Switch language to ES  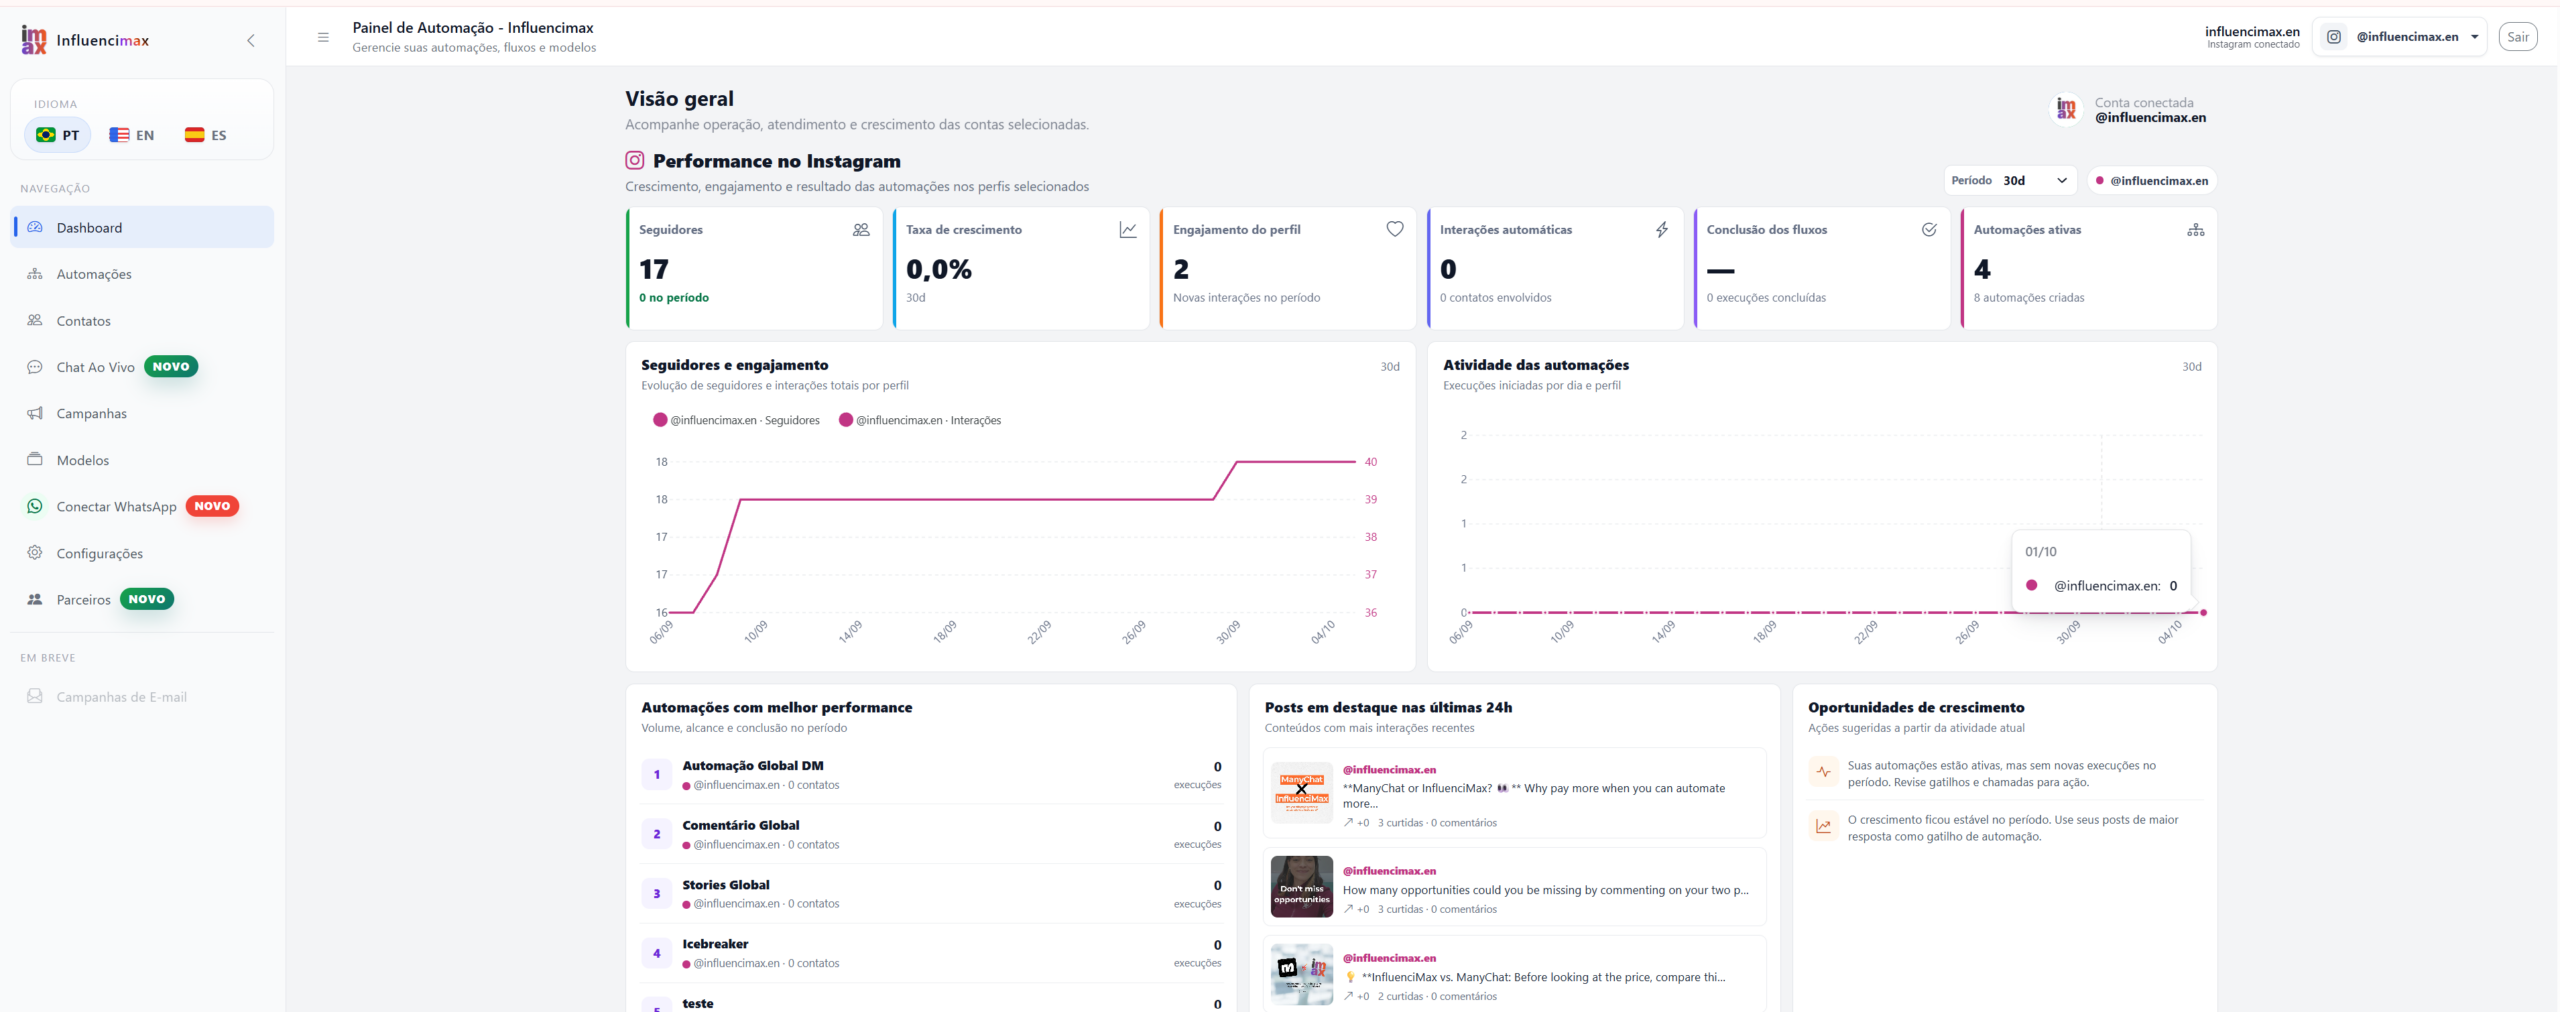(x=206, y=135)
